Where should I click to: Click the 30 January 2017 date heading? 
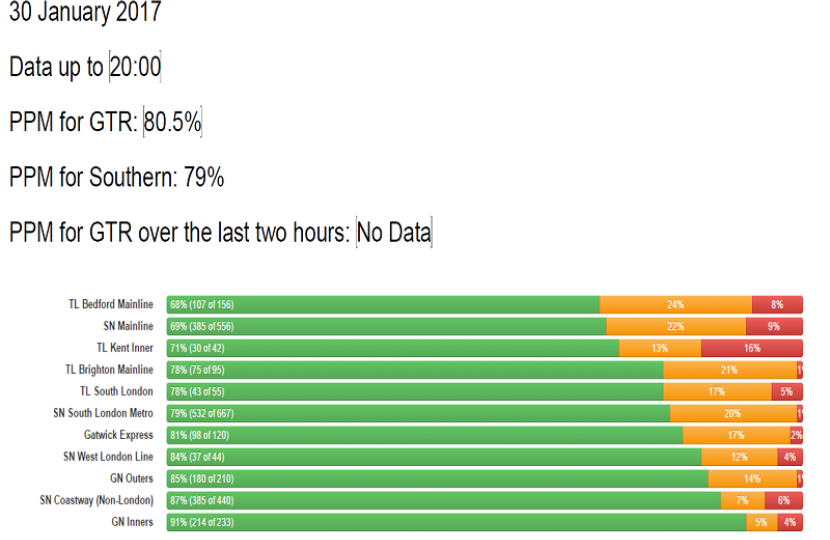(x=84, y=14)
